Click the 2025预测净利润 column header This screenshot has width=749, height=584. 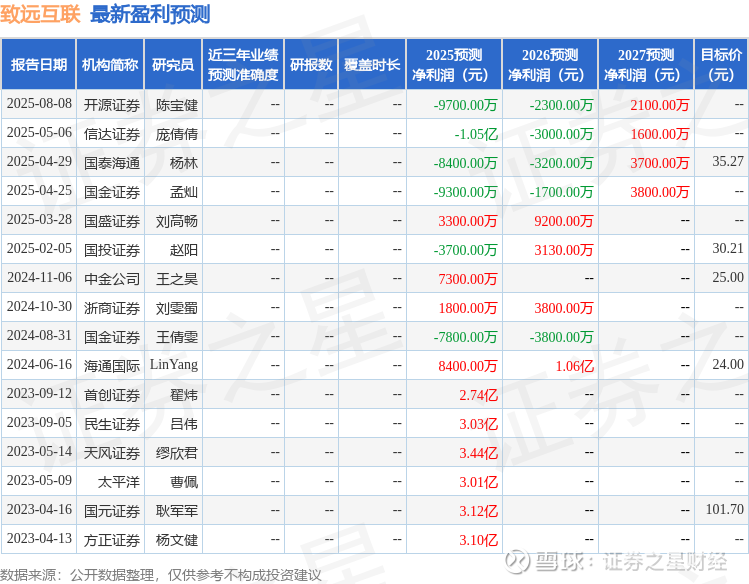(454, 64)
